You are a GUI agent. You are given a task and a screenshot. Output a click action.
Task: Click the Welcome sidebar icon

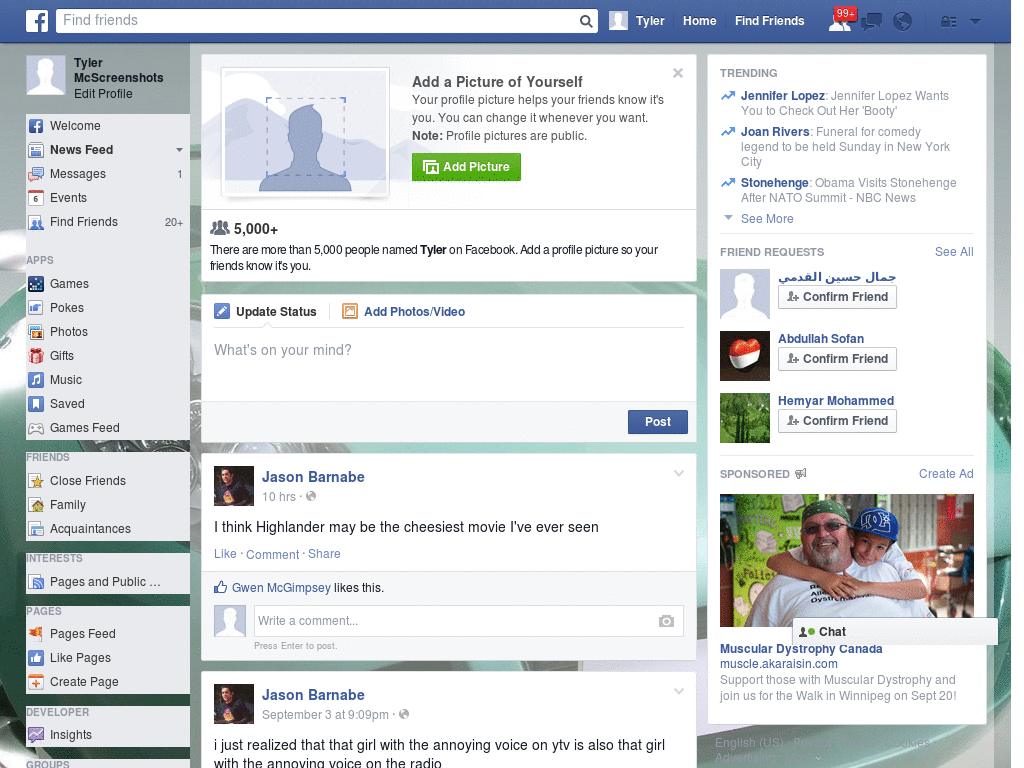(x=36, y=126)
